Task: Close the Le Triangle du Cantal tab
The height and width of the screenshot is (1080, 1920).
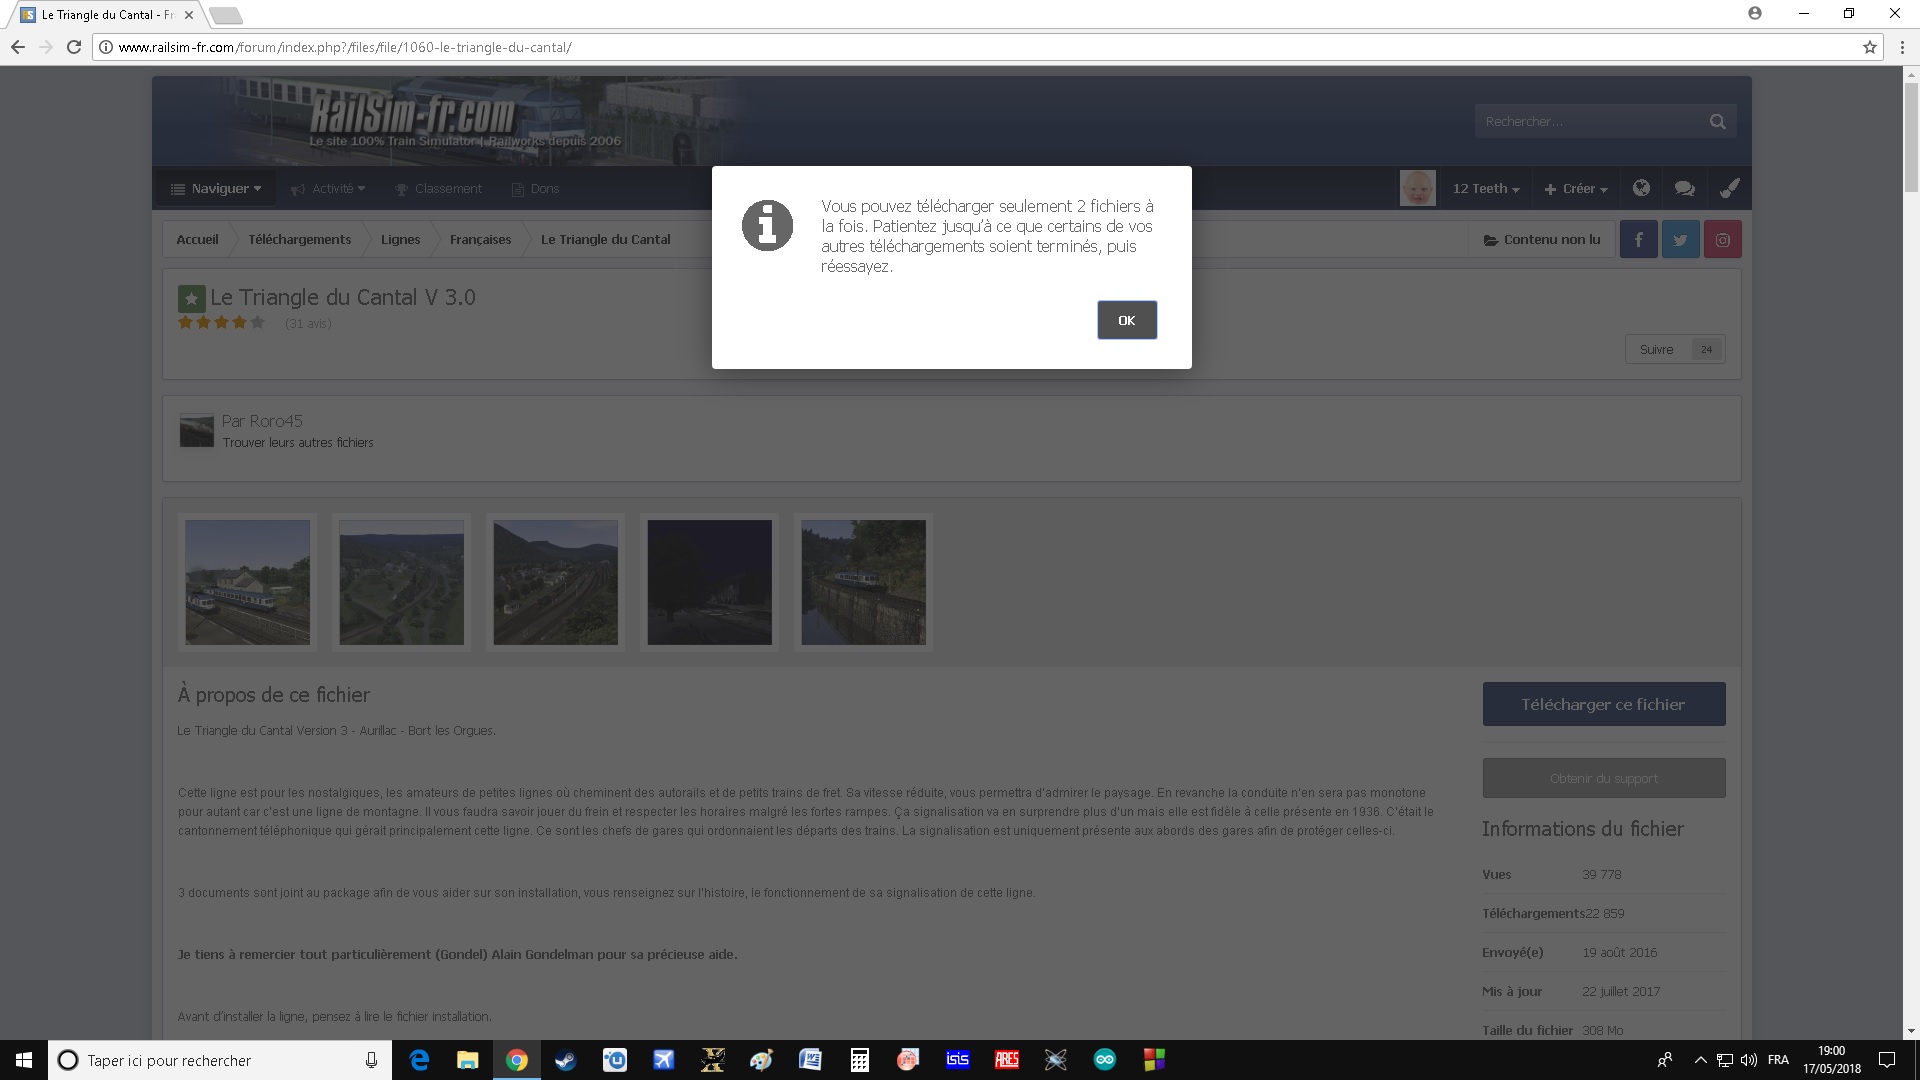Action: [x=189, y=15]
